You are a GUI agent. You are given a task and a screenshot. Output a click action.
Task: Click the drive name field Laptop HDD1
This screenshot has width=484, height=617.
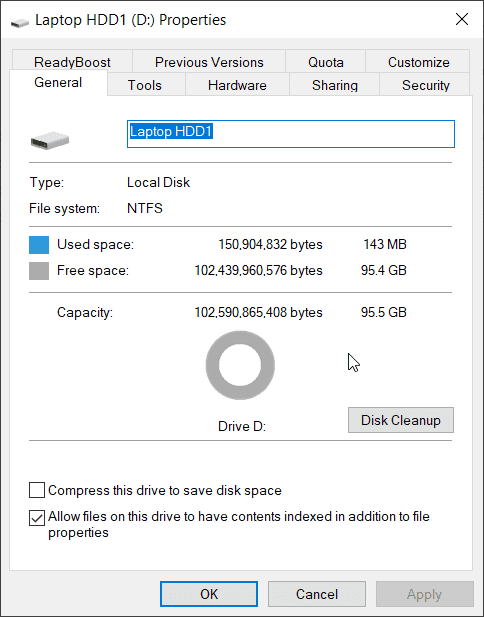[291, 134]
